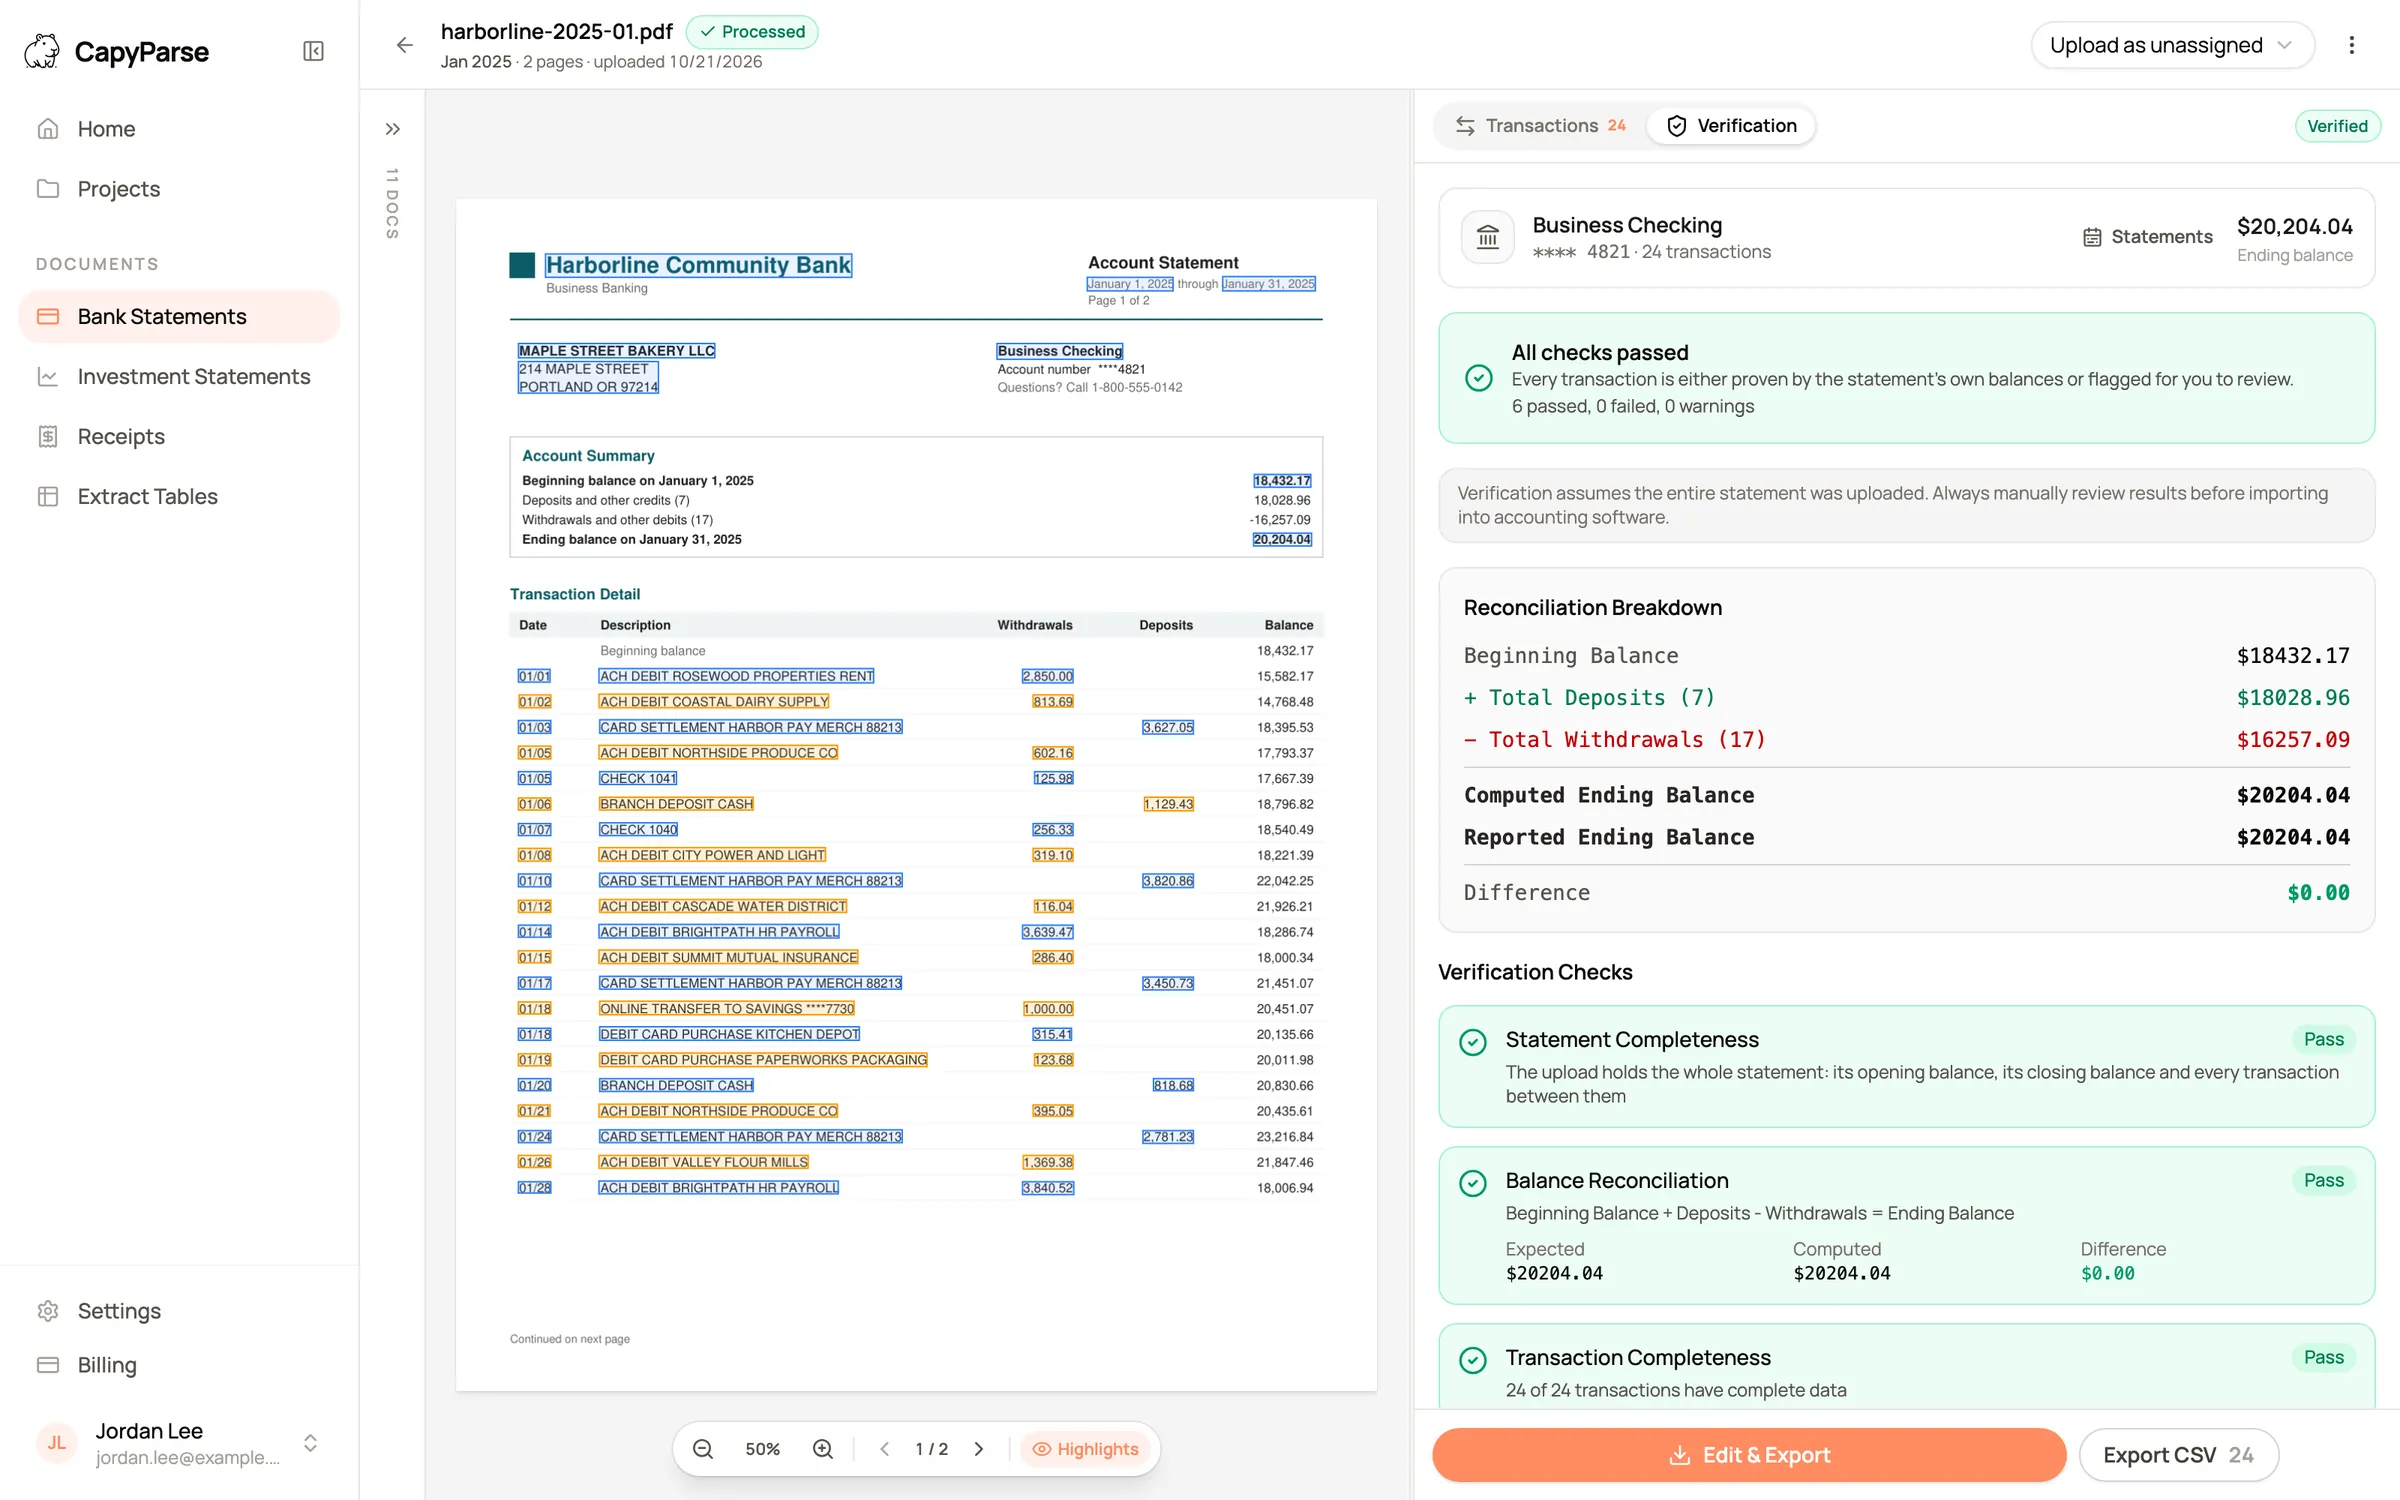Click highlighted Harborline Community Bank title
Viewport: 2400px width, 1500px height.
point(698,265)
